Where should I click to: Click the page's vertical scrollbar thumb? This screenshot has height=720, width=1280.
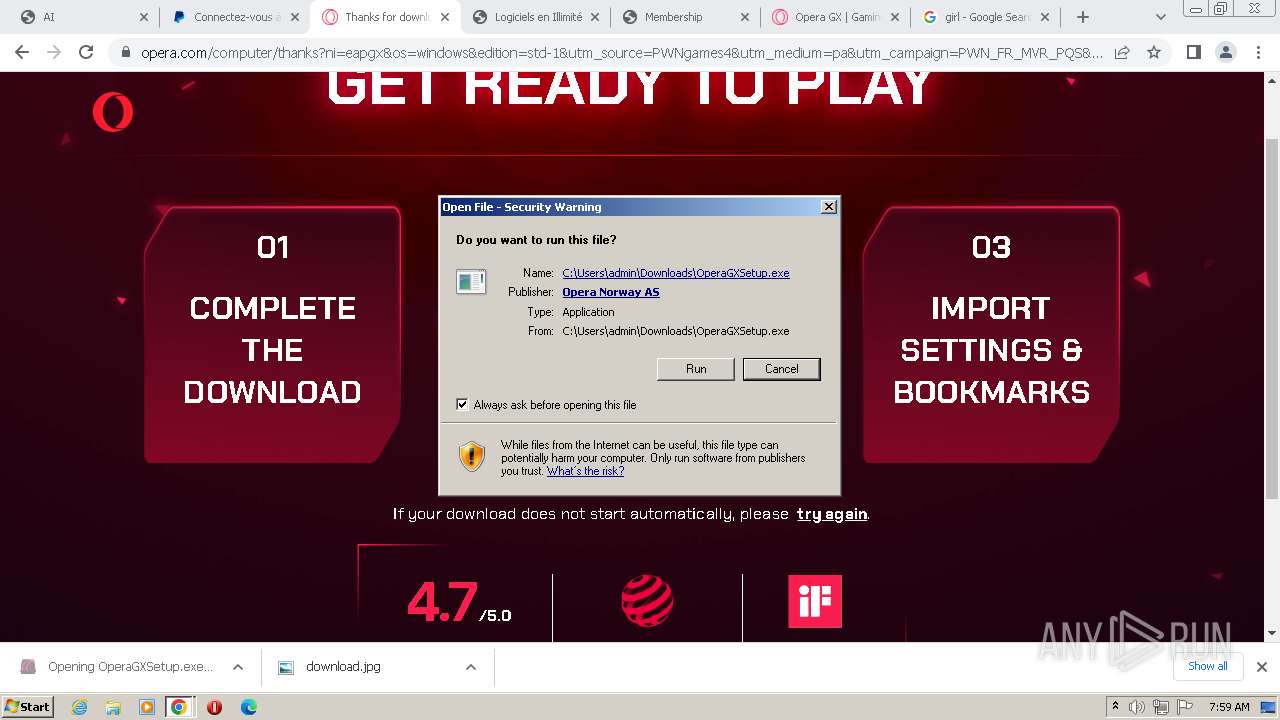coord(1272,320)
